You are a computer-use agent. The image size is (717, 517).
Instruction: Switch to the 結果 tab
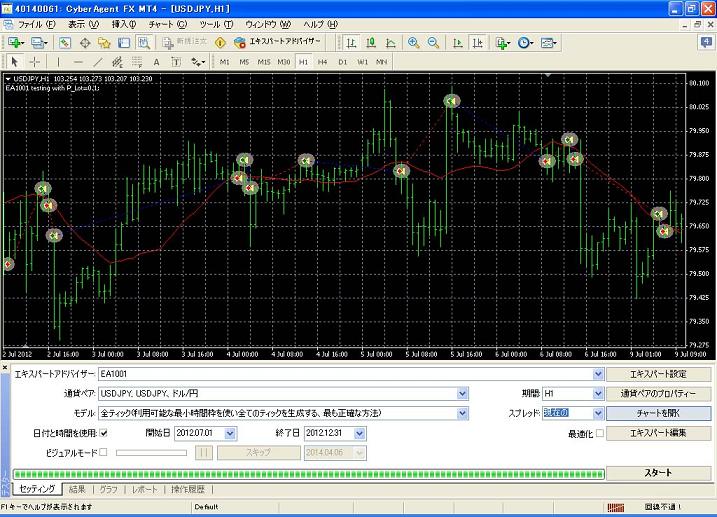pos(77,489)
